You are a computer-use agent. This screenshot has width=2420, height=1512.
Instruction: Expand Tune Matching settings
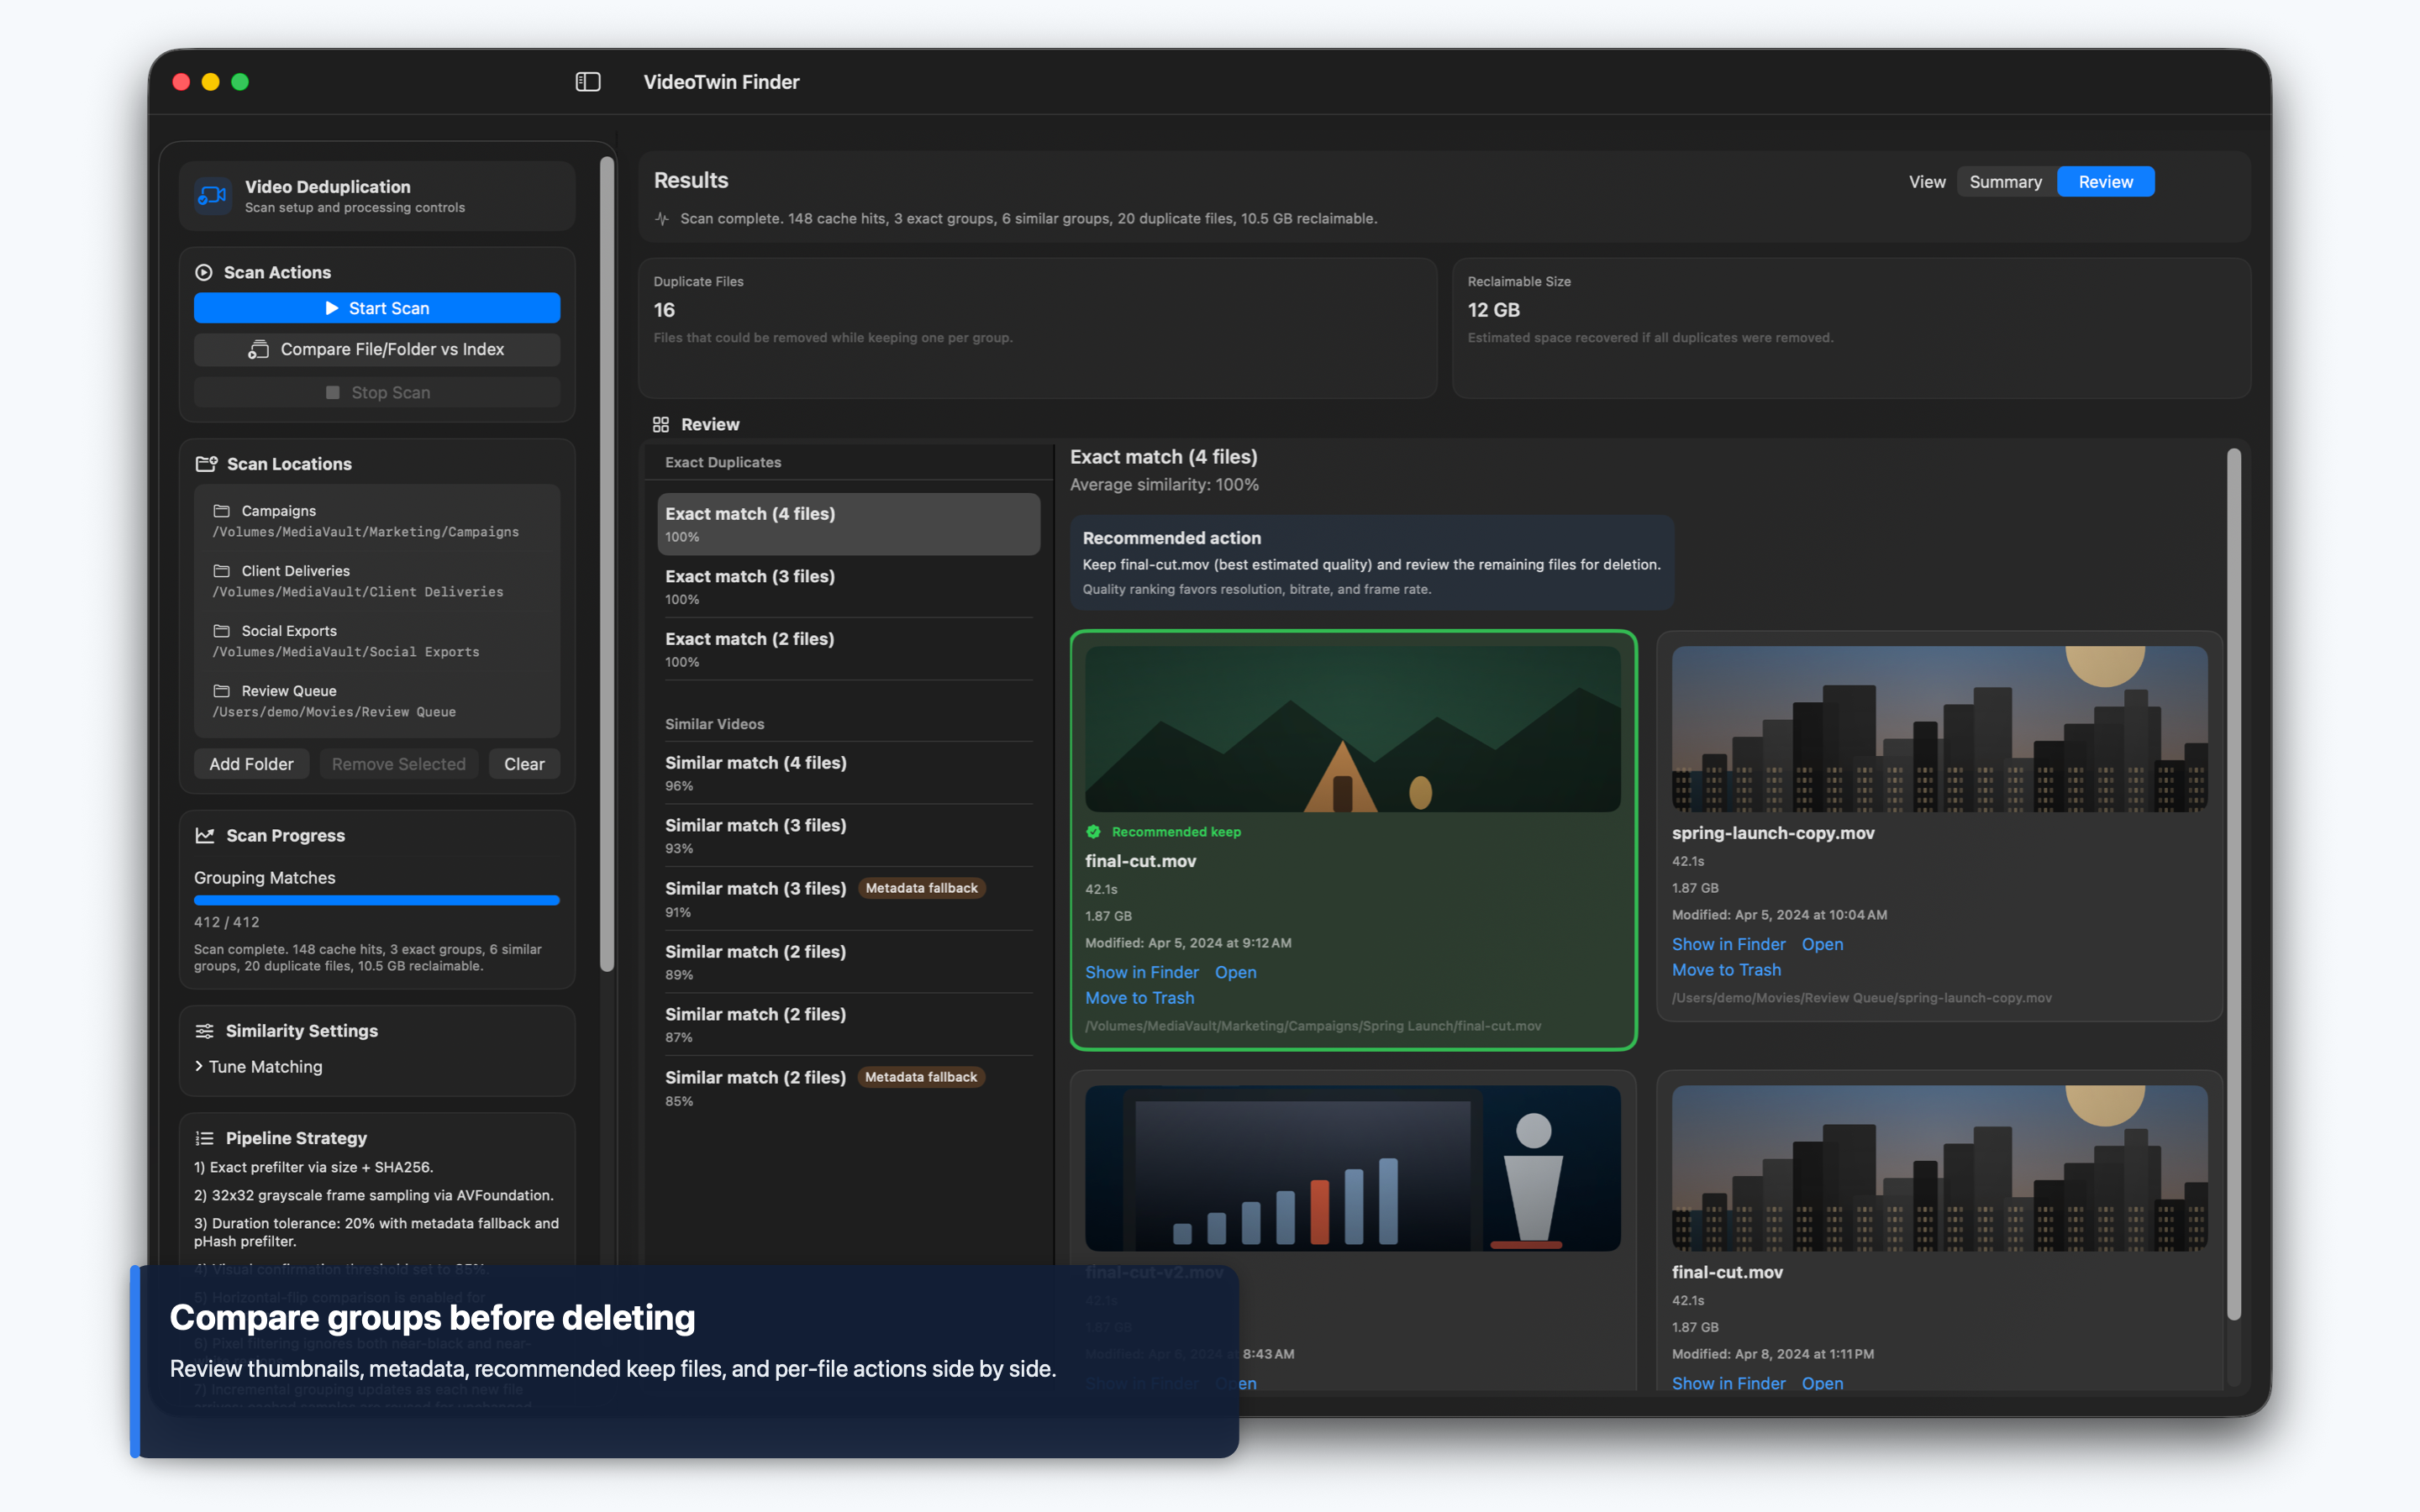pyautogui.click(x=259, y=1067)
